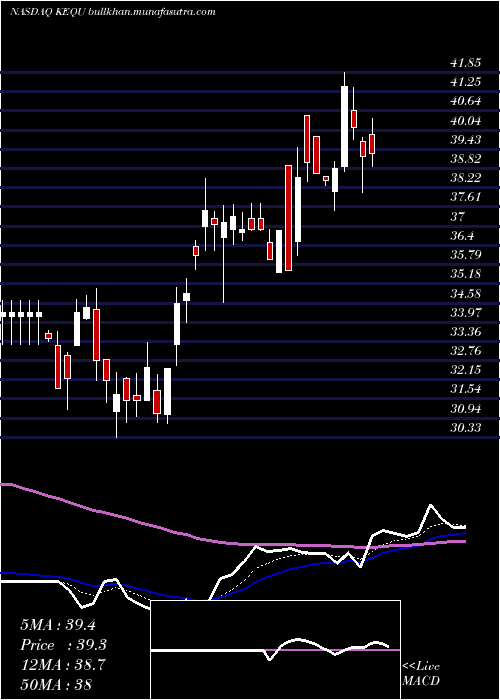Click the 34.58 price axis label

[466, 294]
